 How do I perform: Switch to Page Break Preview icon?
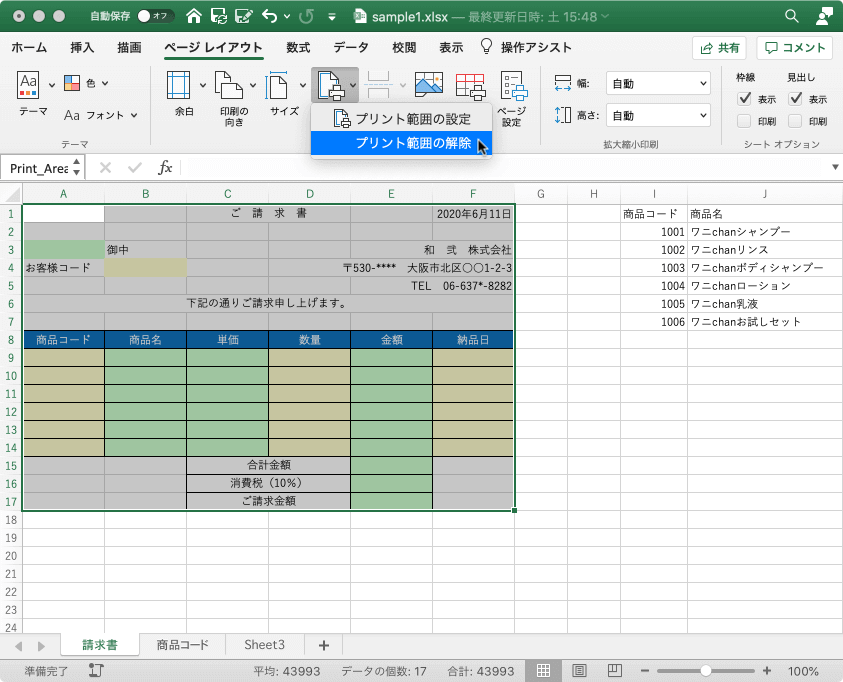tap(615, 670)
